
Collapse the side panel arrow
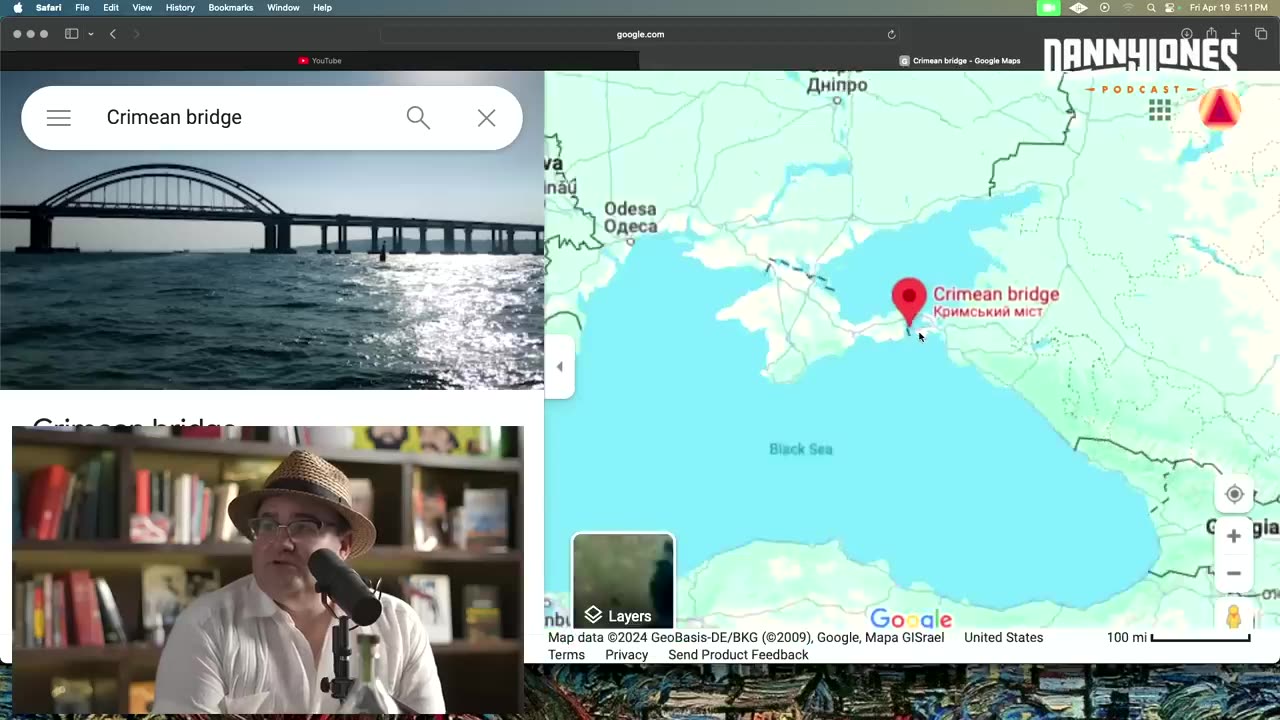point(559,367)
